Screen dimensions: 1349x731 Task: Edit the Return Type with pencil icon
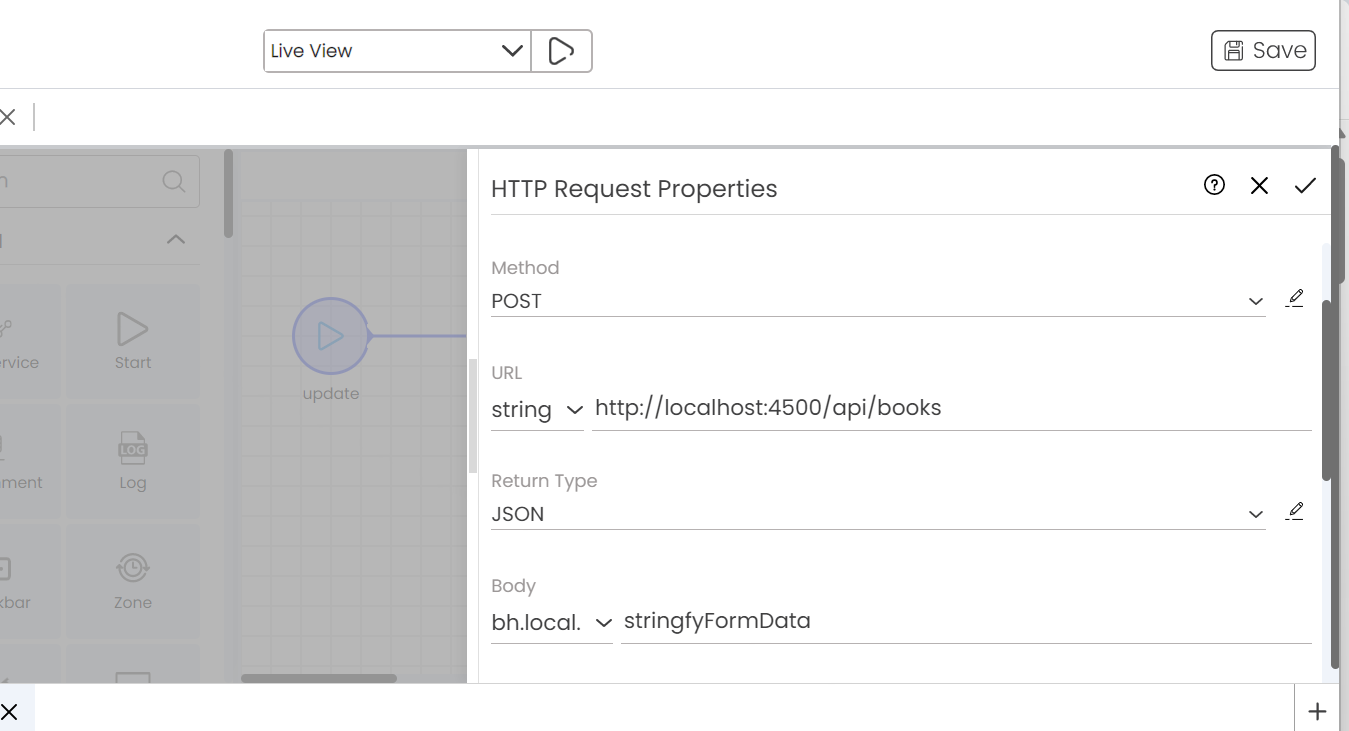point(1295,511)
